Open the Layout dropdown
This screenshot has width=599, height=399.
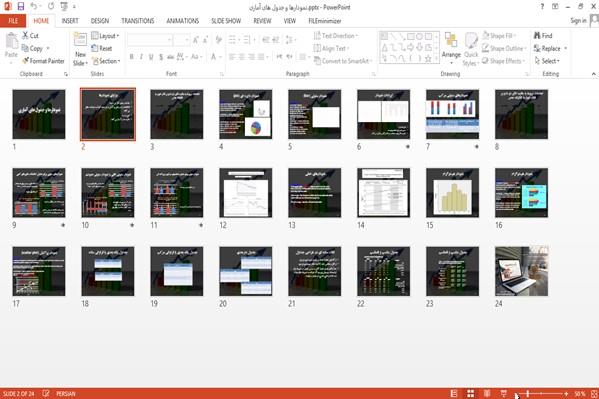pyautogui.click(x=105, y=36)
